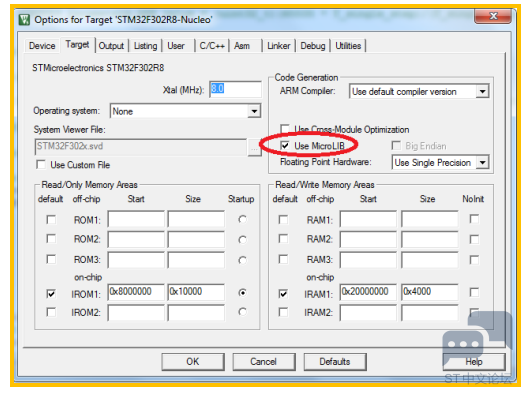Click the Xtal (MHz) input field
Viewport: 521px width, 394px height.
pyautogui.click(x=235, y=89)
